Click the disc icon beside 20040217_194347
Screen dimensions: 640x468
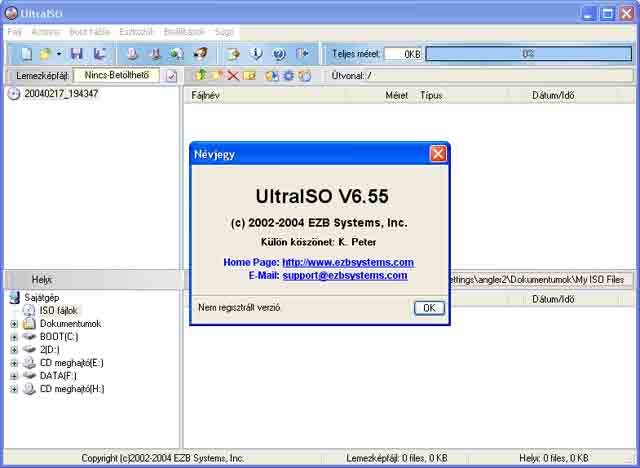point(13,94)
